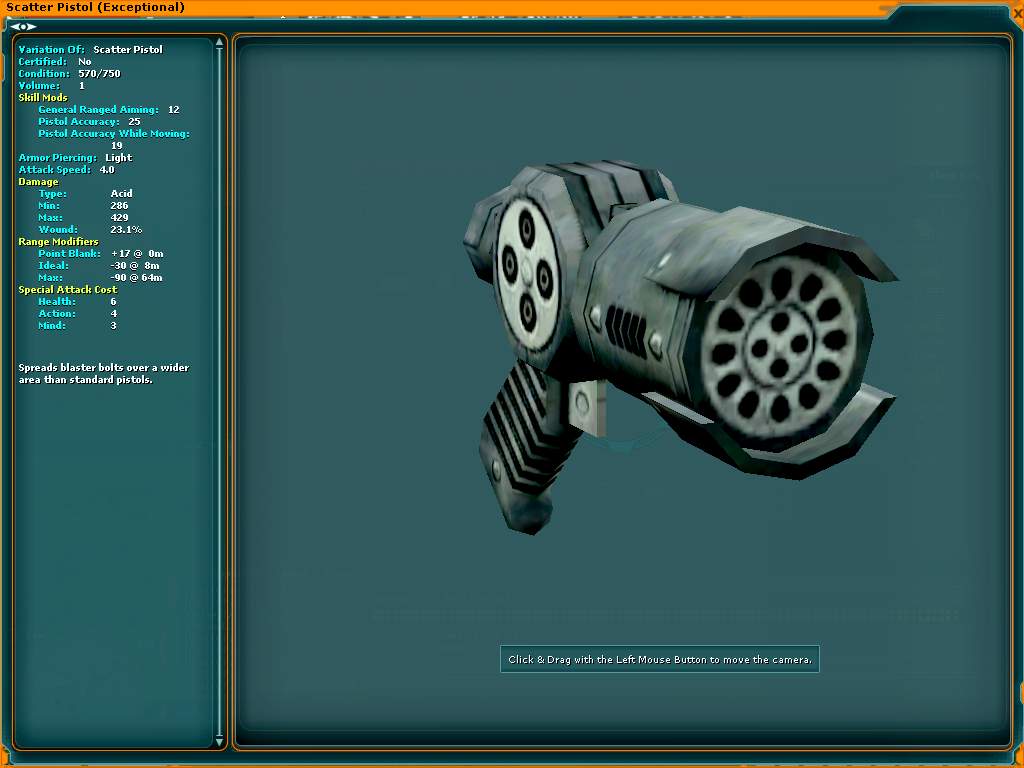Click the "Damage" section heading
The image size is (1024, 768).
[x=39, y=182]
